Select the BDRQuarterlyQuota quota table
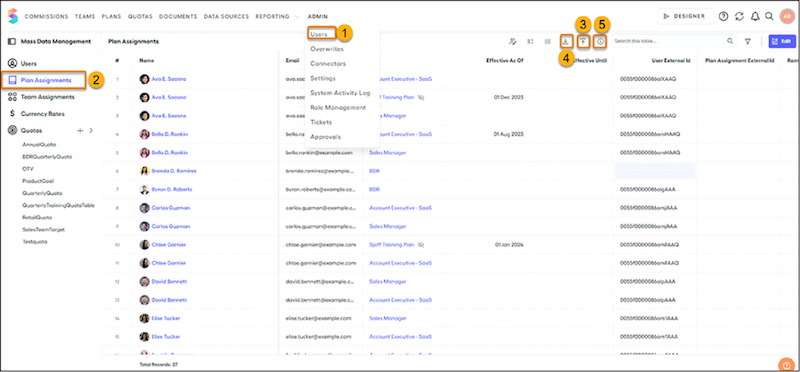800x372 pixels. click(47, 157)
